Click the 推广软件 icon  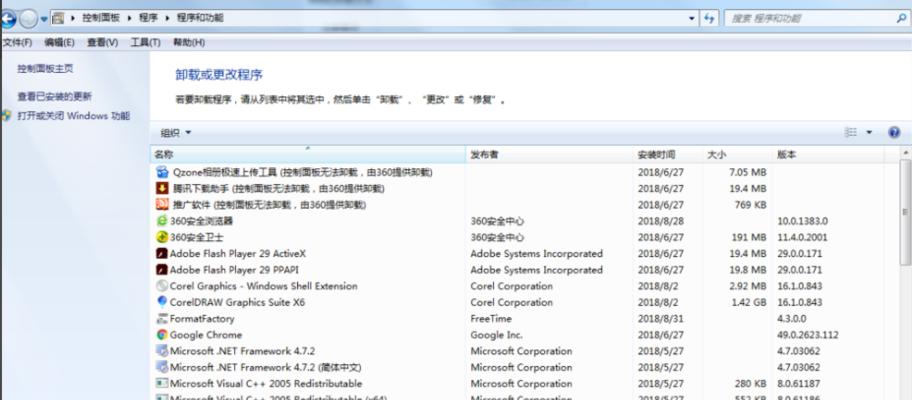pos(162,205)
